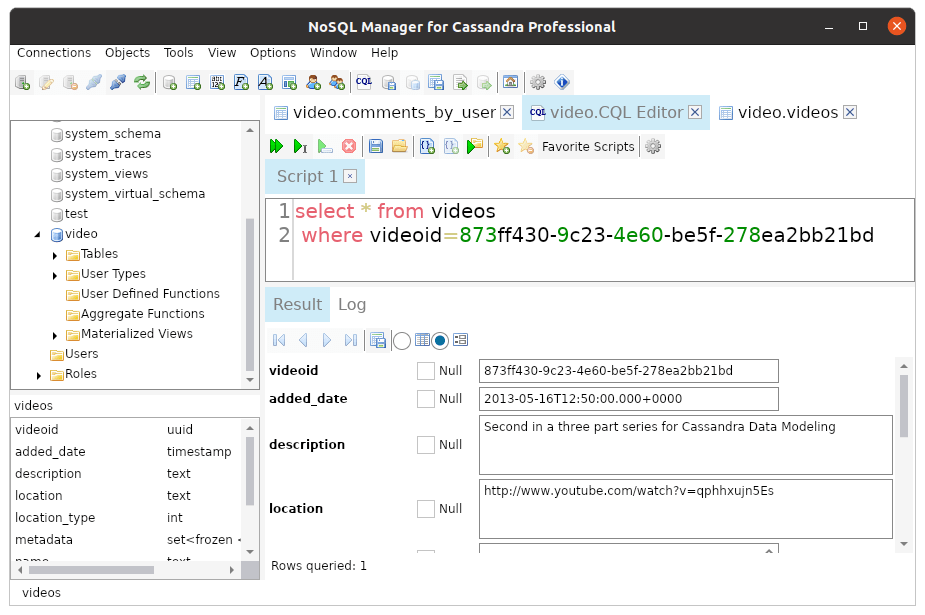Tick the Null box next to description
The image size is (925, 615).
[426, 445]
